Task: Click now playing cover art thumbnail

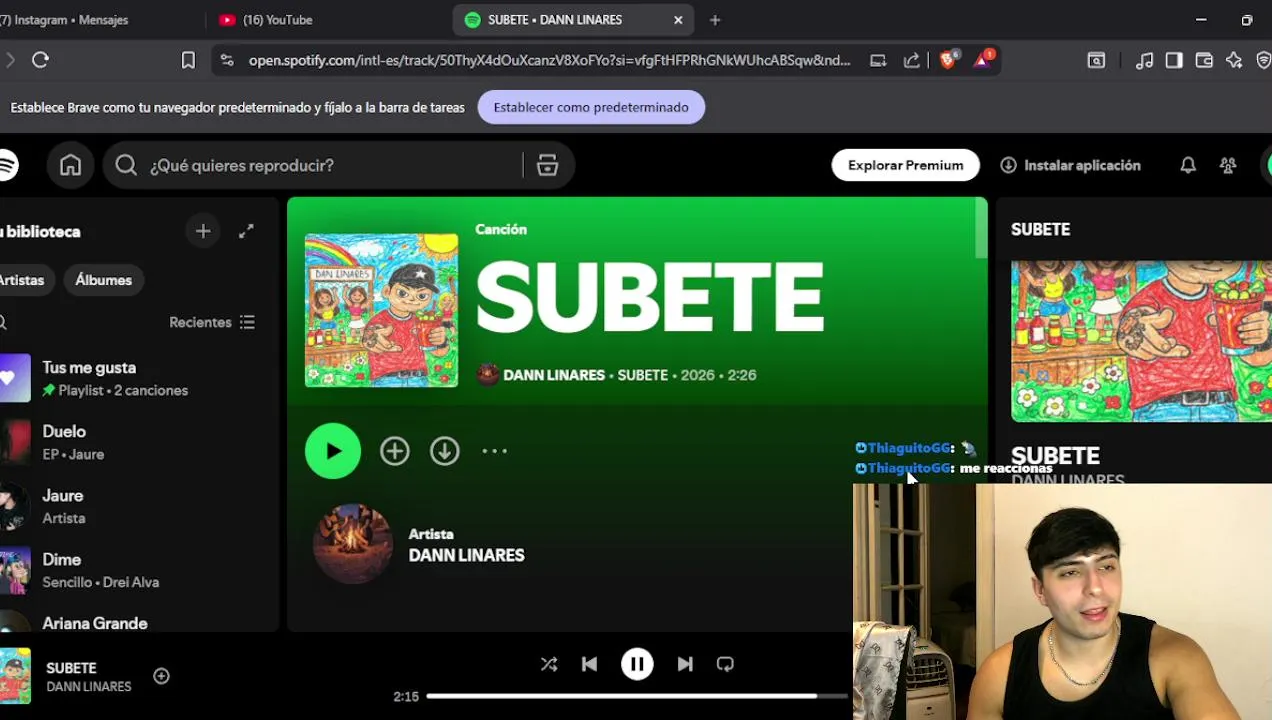Action: tap(15, 676)
